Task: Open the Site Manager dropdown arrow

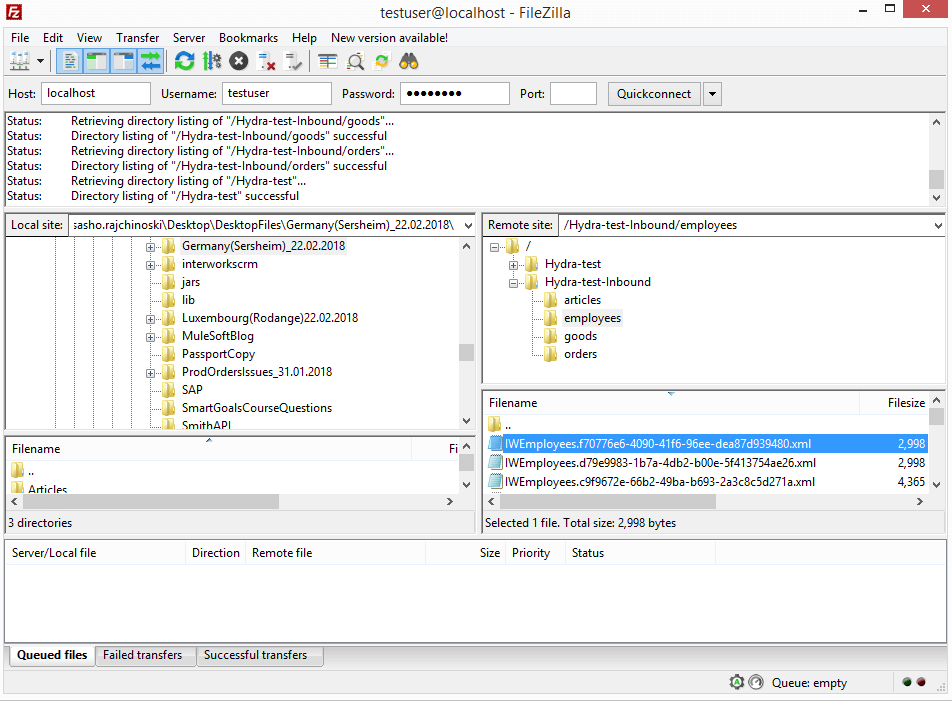Action: [41, 61]
